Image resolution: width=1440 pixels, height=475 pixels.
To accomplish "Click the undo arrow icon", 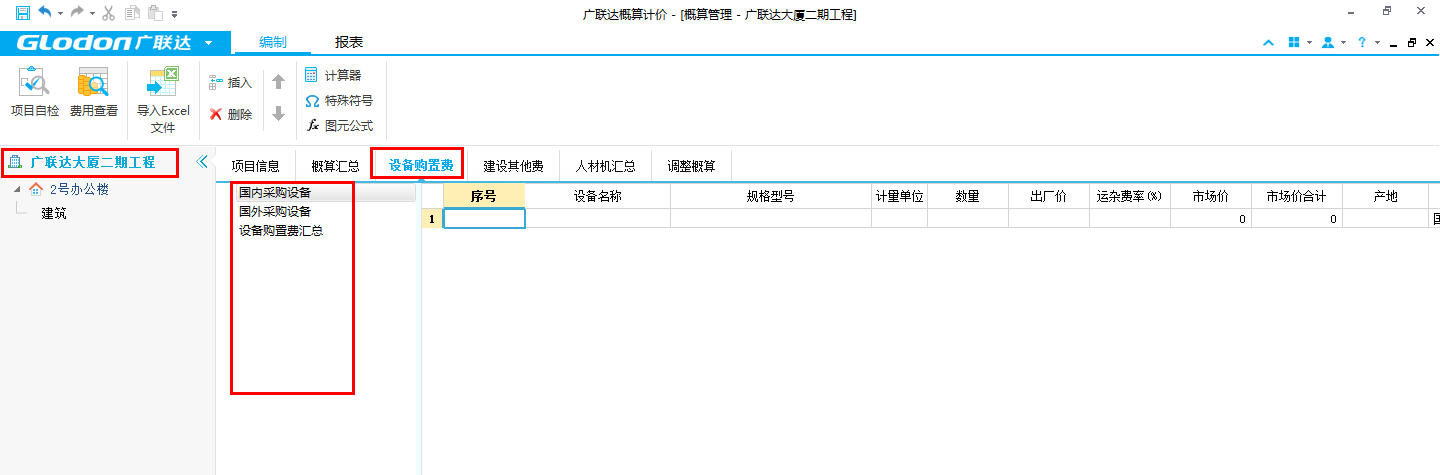I will point(44,14).
